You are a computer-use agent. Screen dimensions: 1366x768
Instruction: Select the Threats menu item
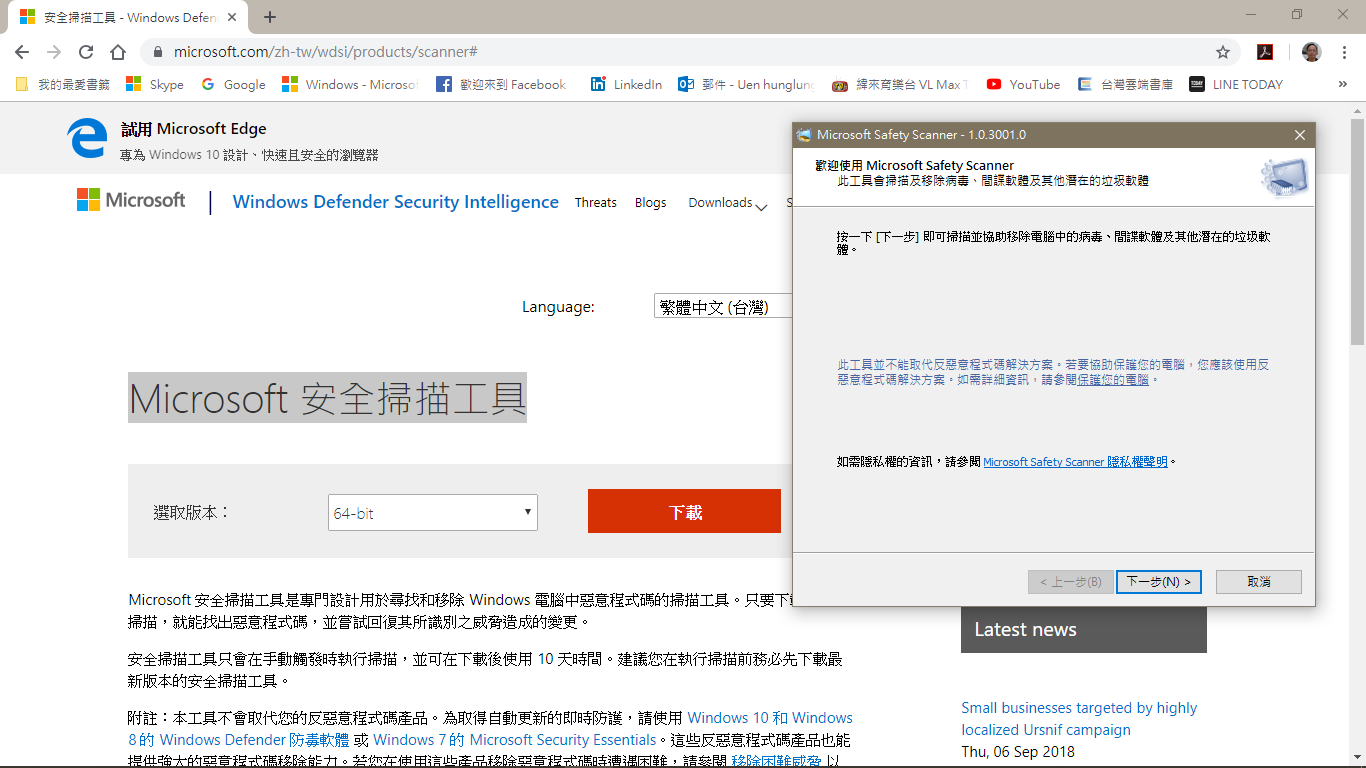point(596,202)
